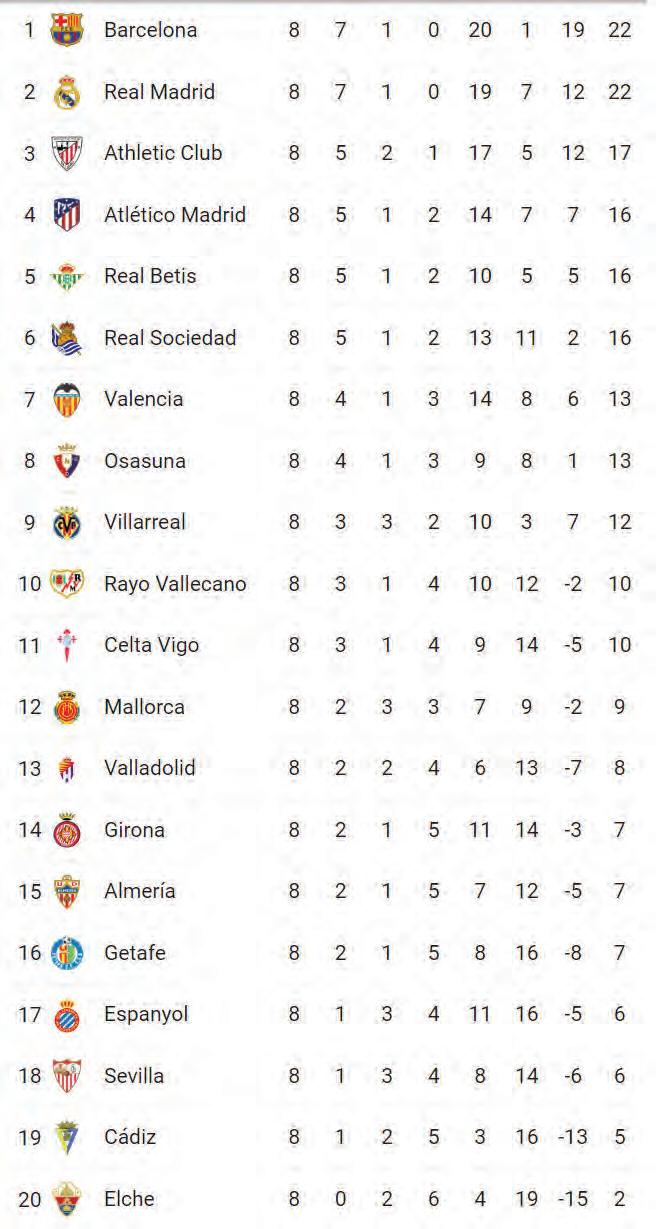This screenshot has height=1229, width=656.
Task: Click the Rayo Vallecano crest icon
Action: 67,583
